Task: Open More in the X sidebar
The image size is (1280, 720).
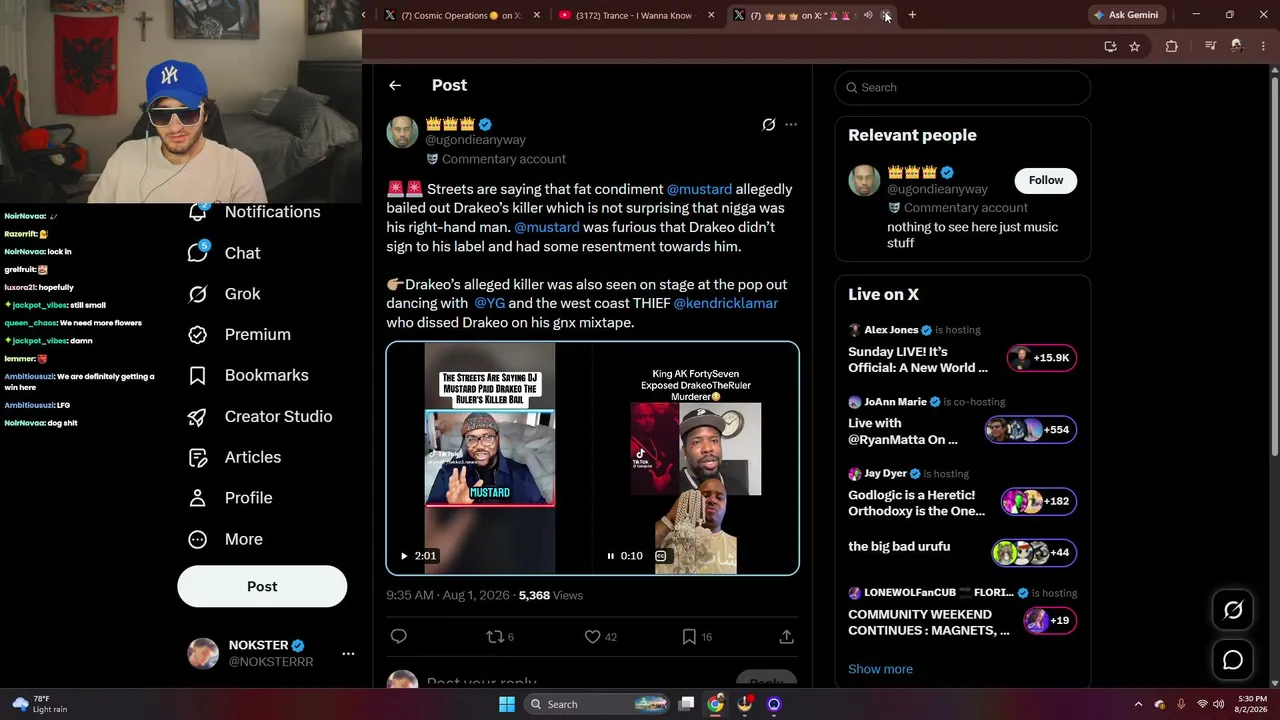Action: coord(225,539)
